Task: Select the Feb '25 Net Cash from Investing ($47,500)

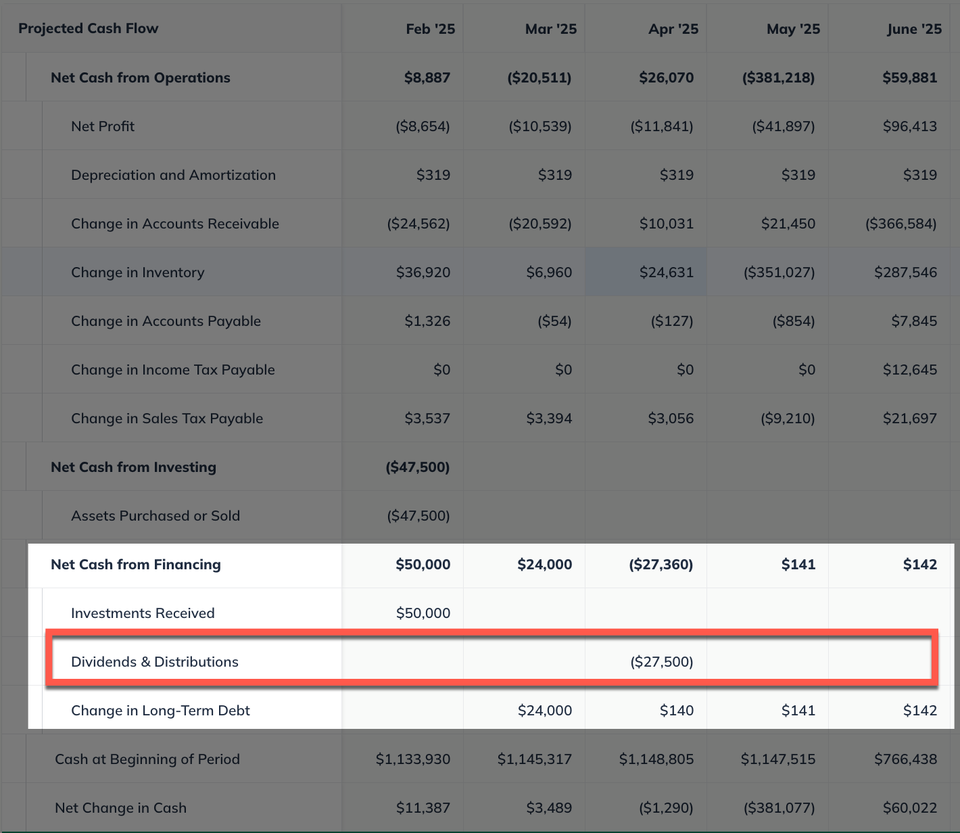Action: point(418,467)
